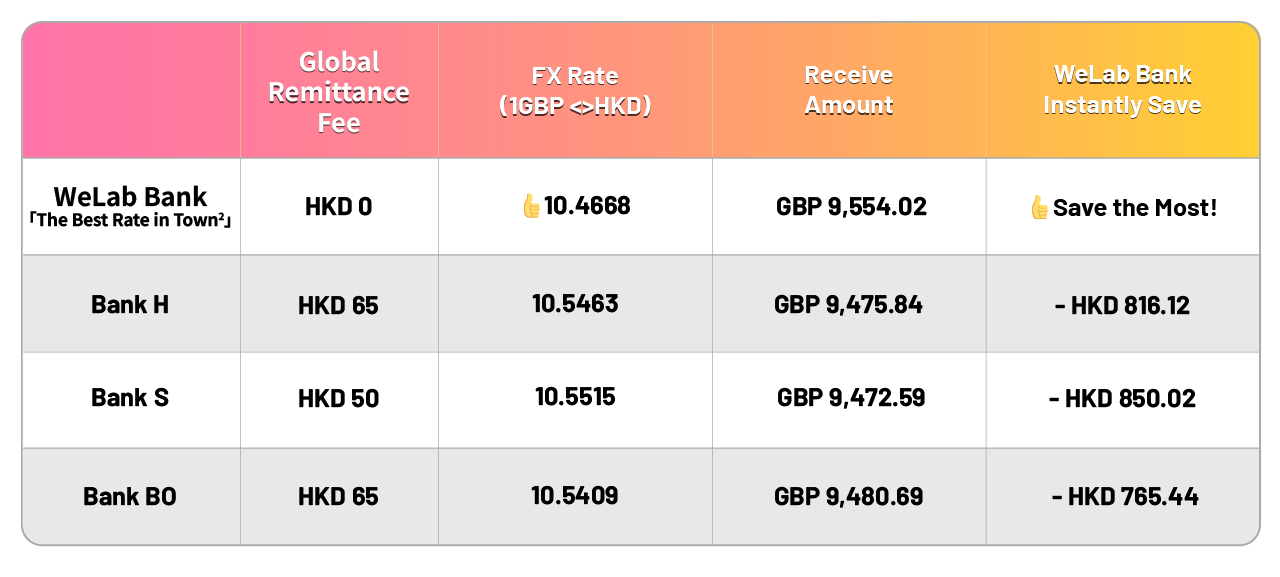Select Bank S's HKD 50 fee cell
Screen dimensions: 1280x577
coord(339,399)
